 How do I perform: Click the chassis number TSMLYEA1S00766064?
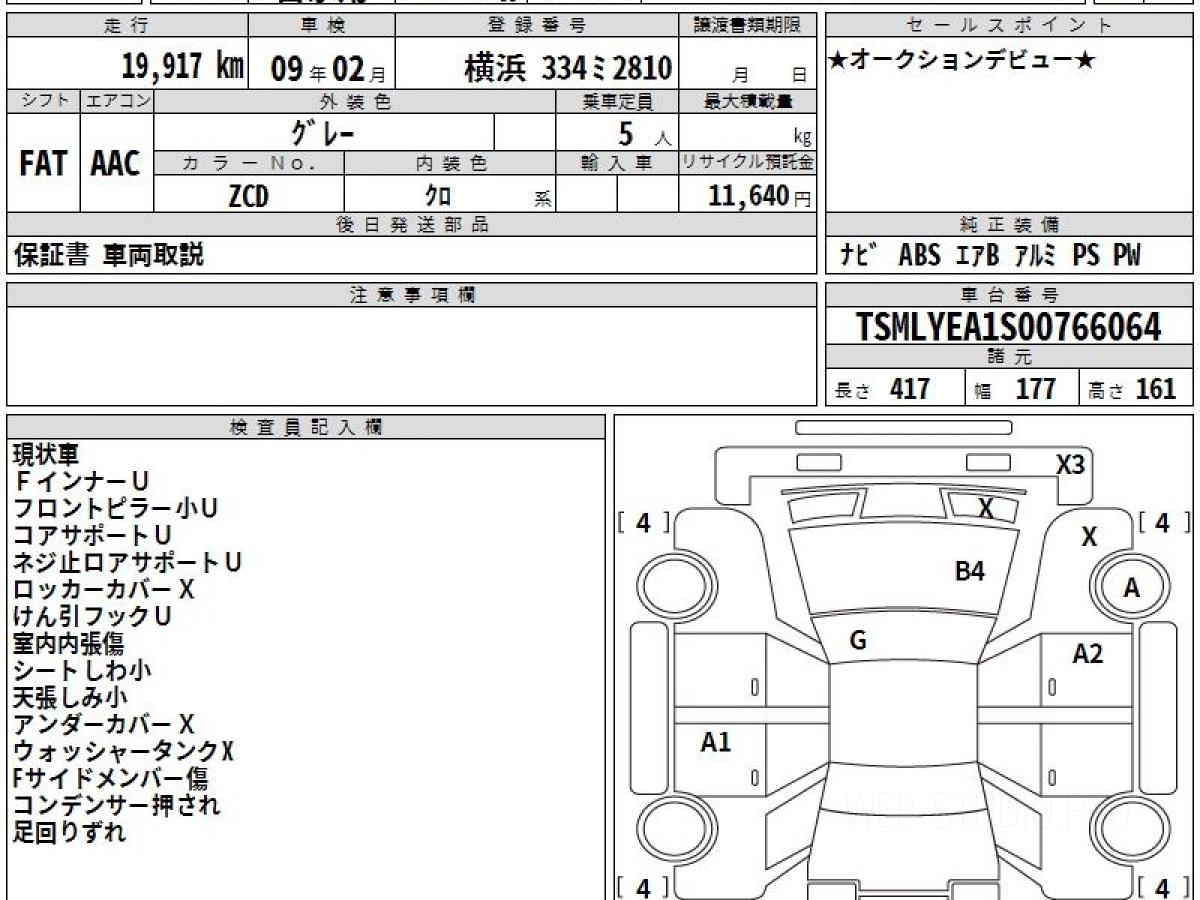(1008, 327)
